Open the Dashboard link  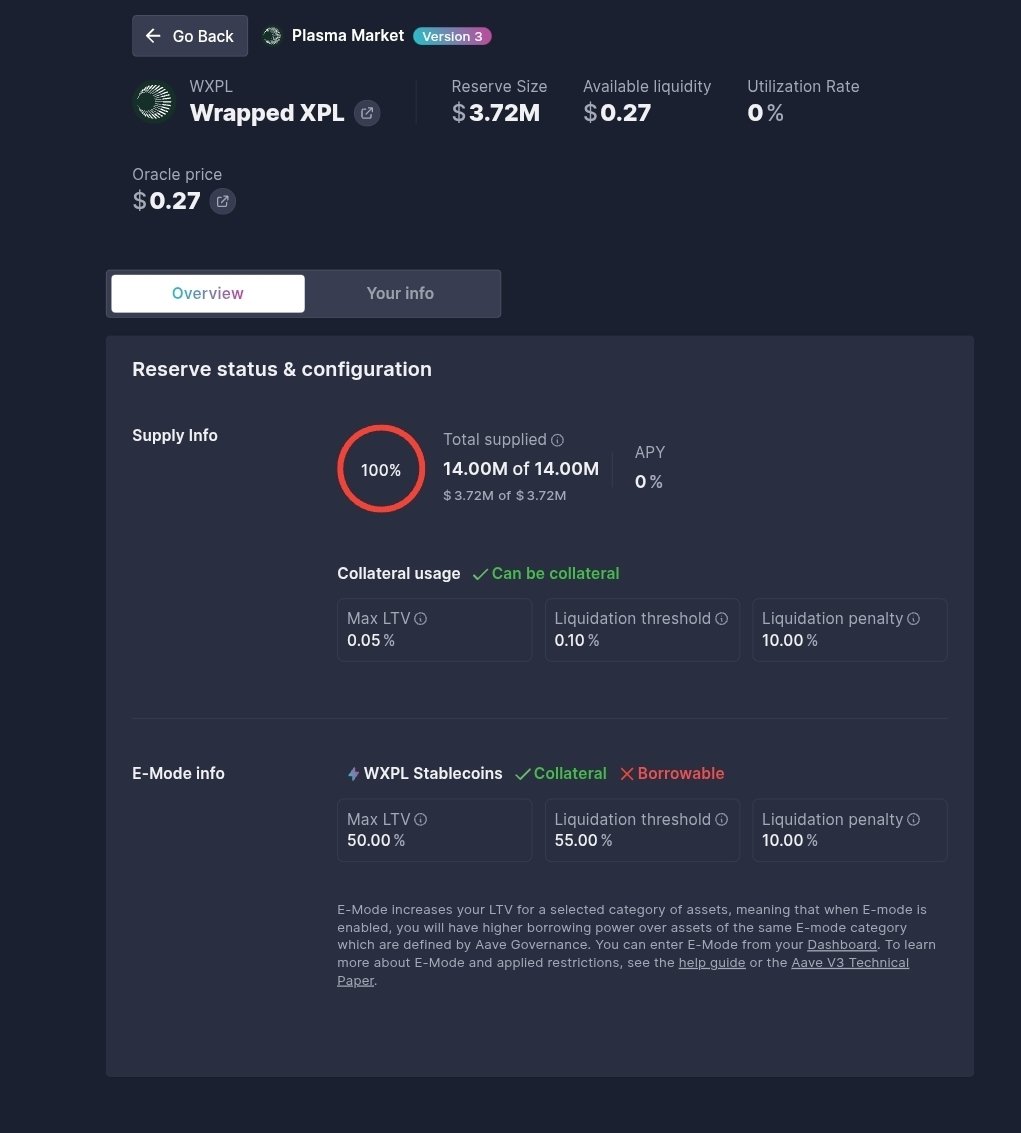842,945
